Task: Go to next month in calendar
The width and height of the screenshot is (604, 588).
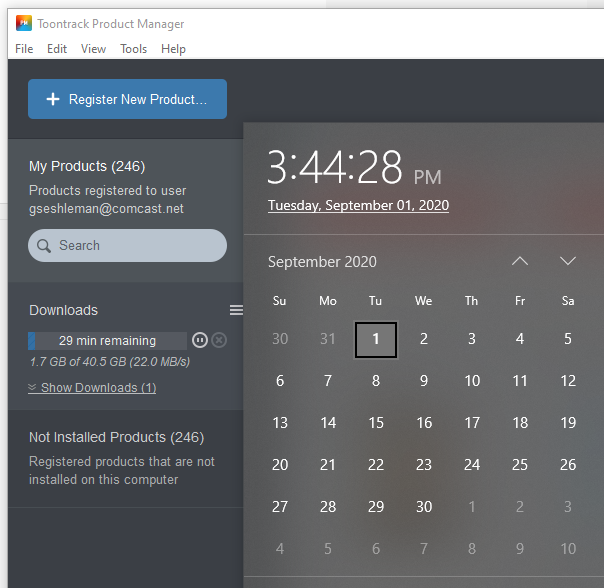Action: click(x=568, y=261)
